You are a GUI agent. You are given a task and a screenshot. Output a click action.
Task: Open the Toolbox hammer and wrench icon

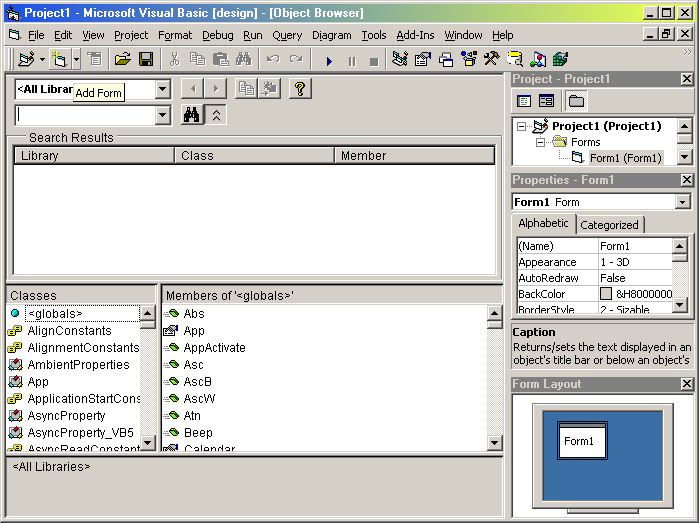click(492, 59)
